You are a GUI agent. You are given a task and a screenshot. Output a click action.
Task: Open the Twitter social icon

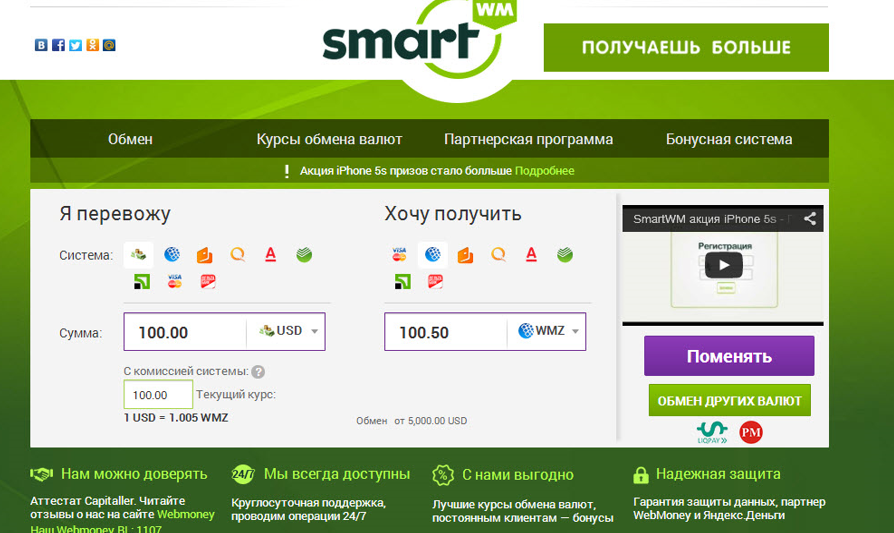point(75,45)
